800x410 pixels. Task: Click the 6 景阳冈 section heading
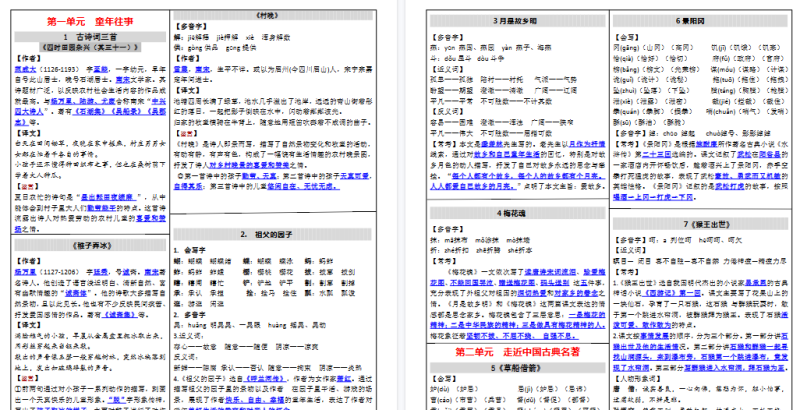[701, 21]
